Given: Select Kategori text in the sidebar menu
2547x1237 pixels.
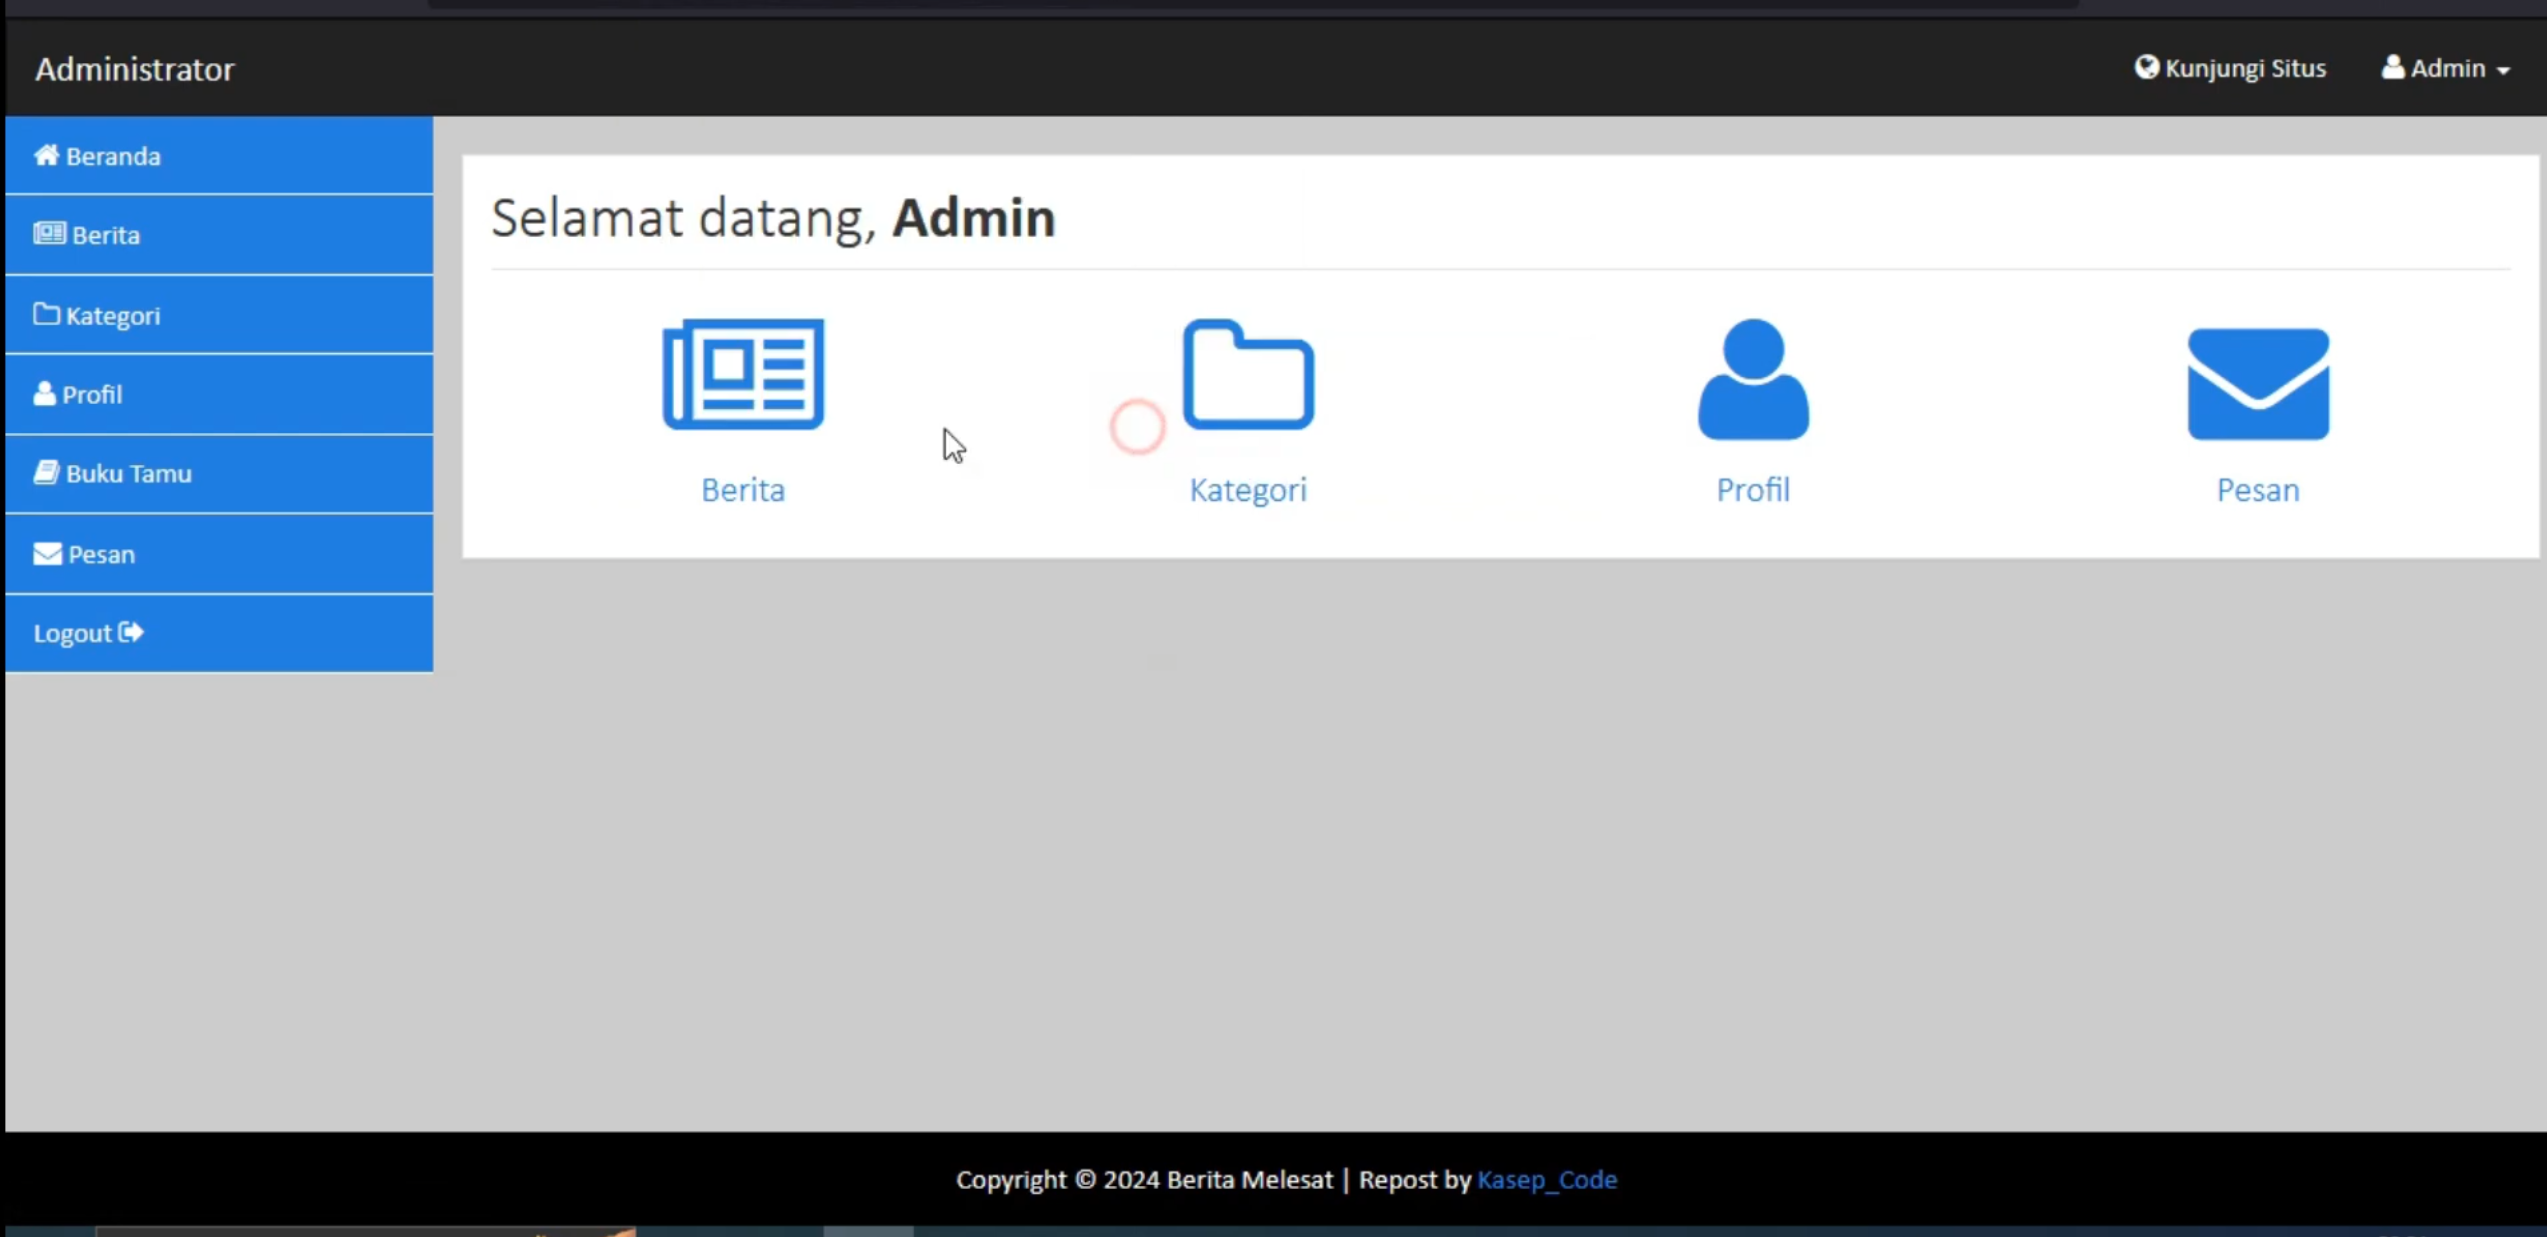Looking at the screenshot, I should pyautogui.click(x=113, y=316).
